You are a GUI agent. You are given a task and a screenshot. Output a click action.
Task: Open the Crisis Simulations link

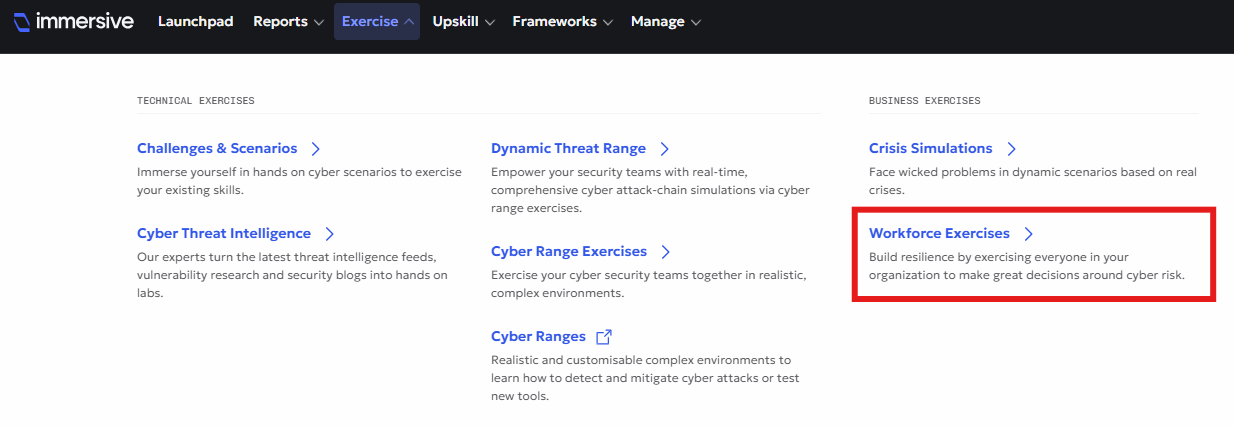coord(931,148)
